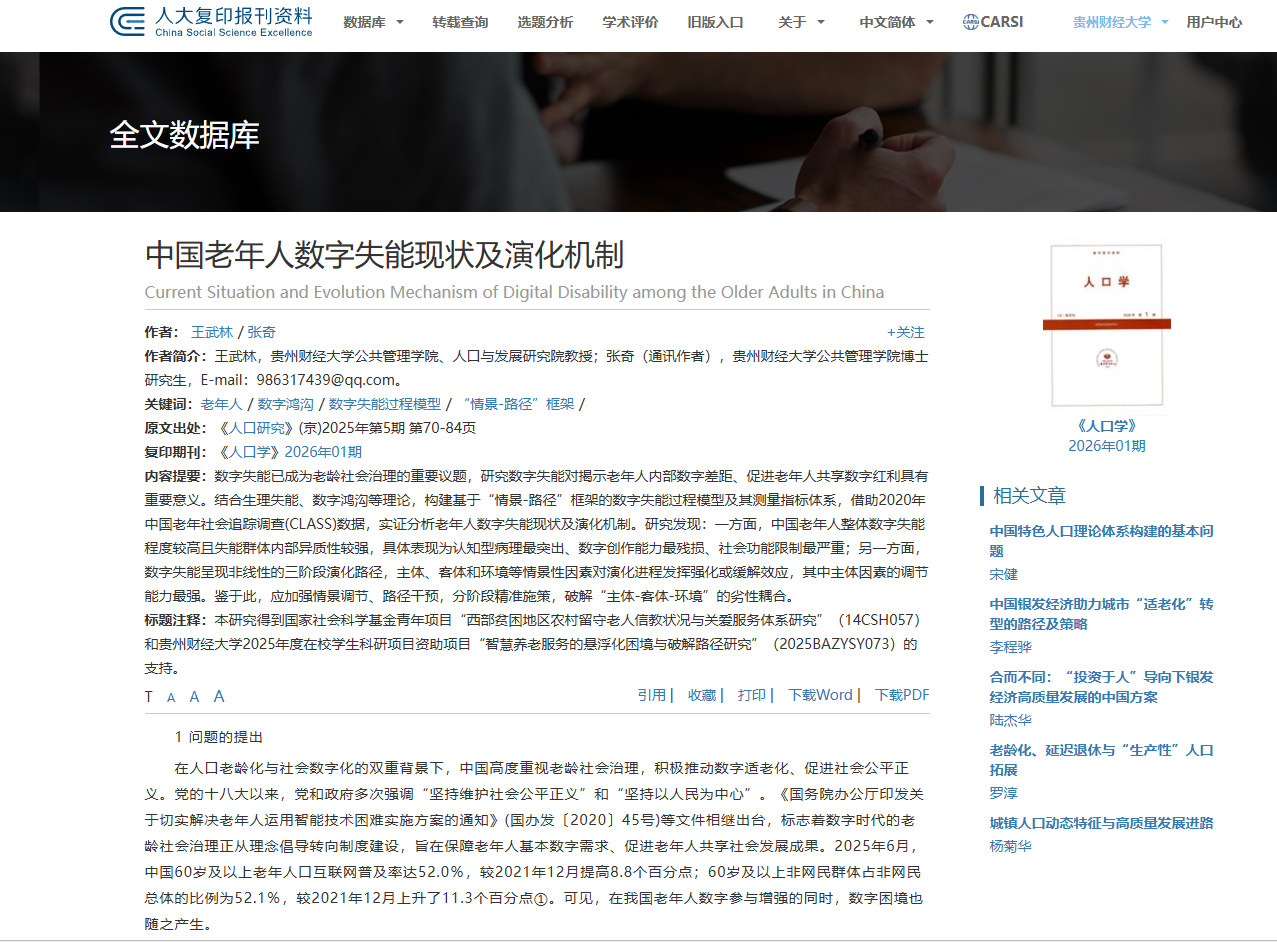
Task: Expand the 关于 dropdown menu
Action: [802, 22]
